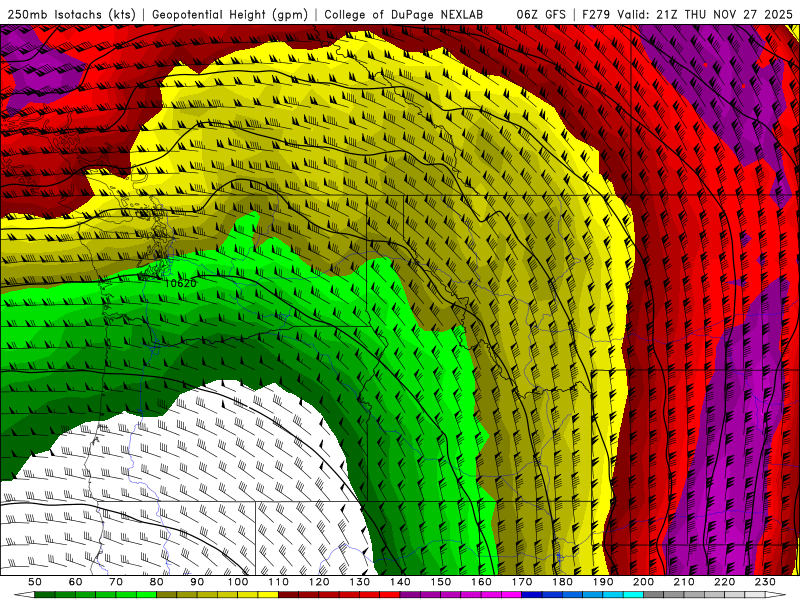Click the '210' value on the color scale

[x=684, y=582]
